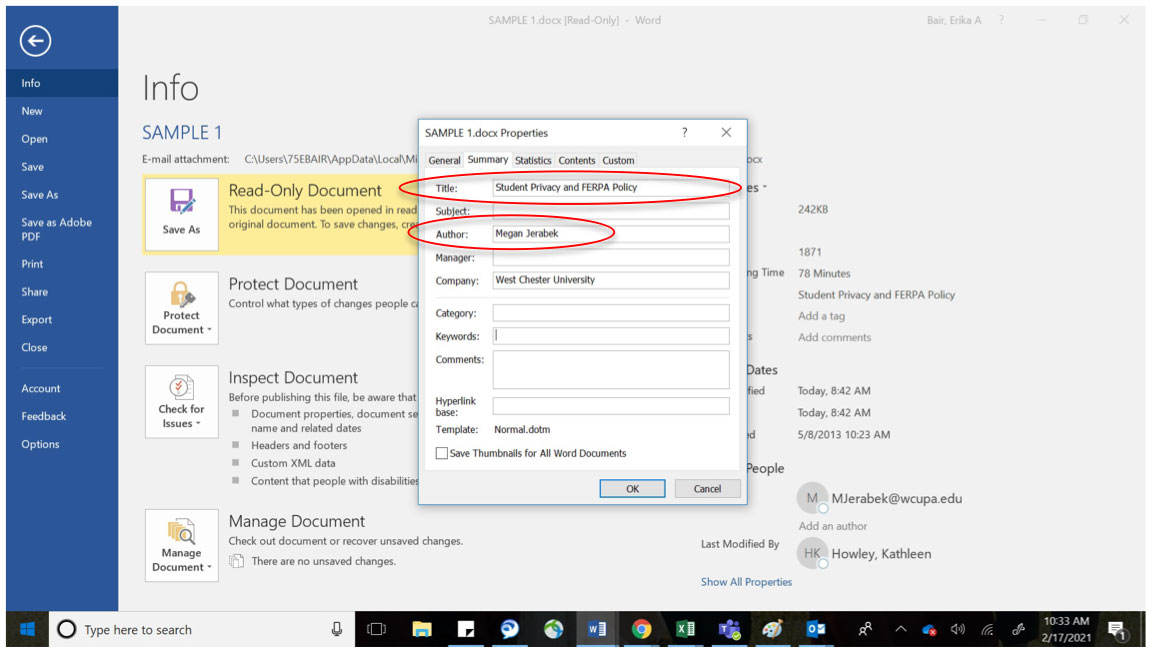Click the volume speaker tray icon

(x=957, y=629)
